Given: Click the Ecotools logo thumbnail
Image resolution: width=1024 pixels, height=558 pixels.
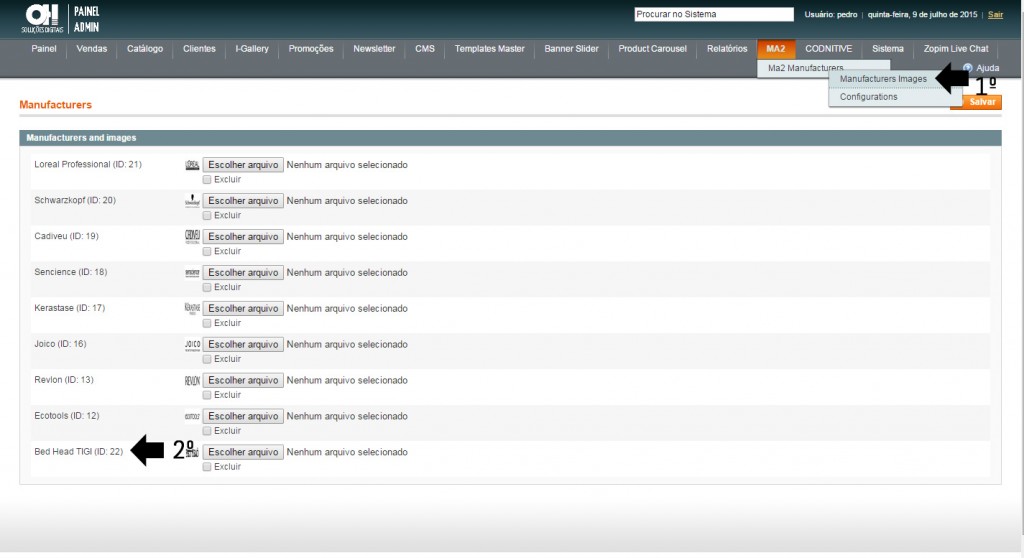Looking at the screenshot, I should click(x=192, y=416).
